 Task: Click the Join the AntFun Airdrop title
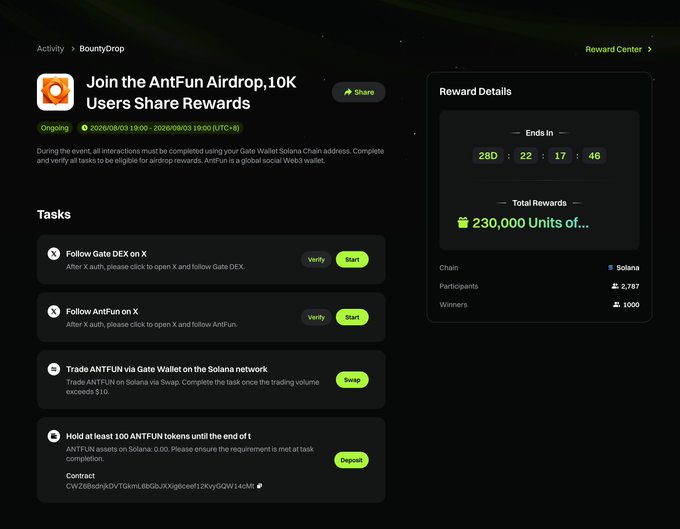tap(191, 92)
